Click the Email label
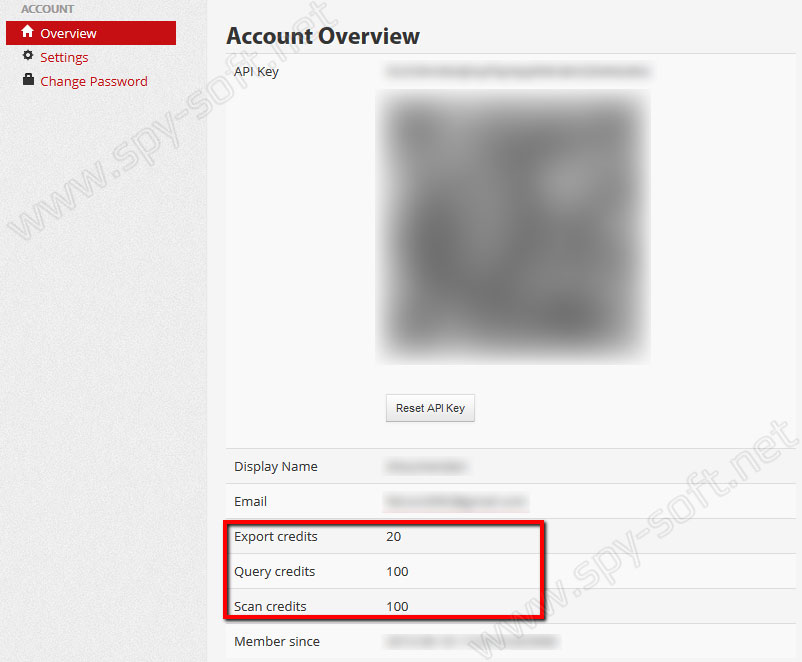Viewport: 802px width, 662px height. tap(251, 501)
